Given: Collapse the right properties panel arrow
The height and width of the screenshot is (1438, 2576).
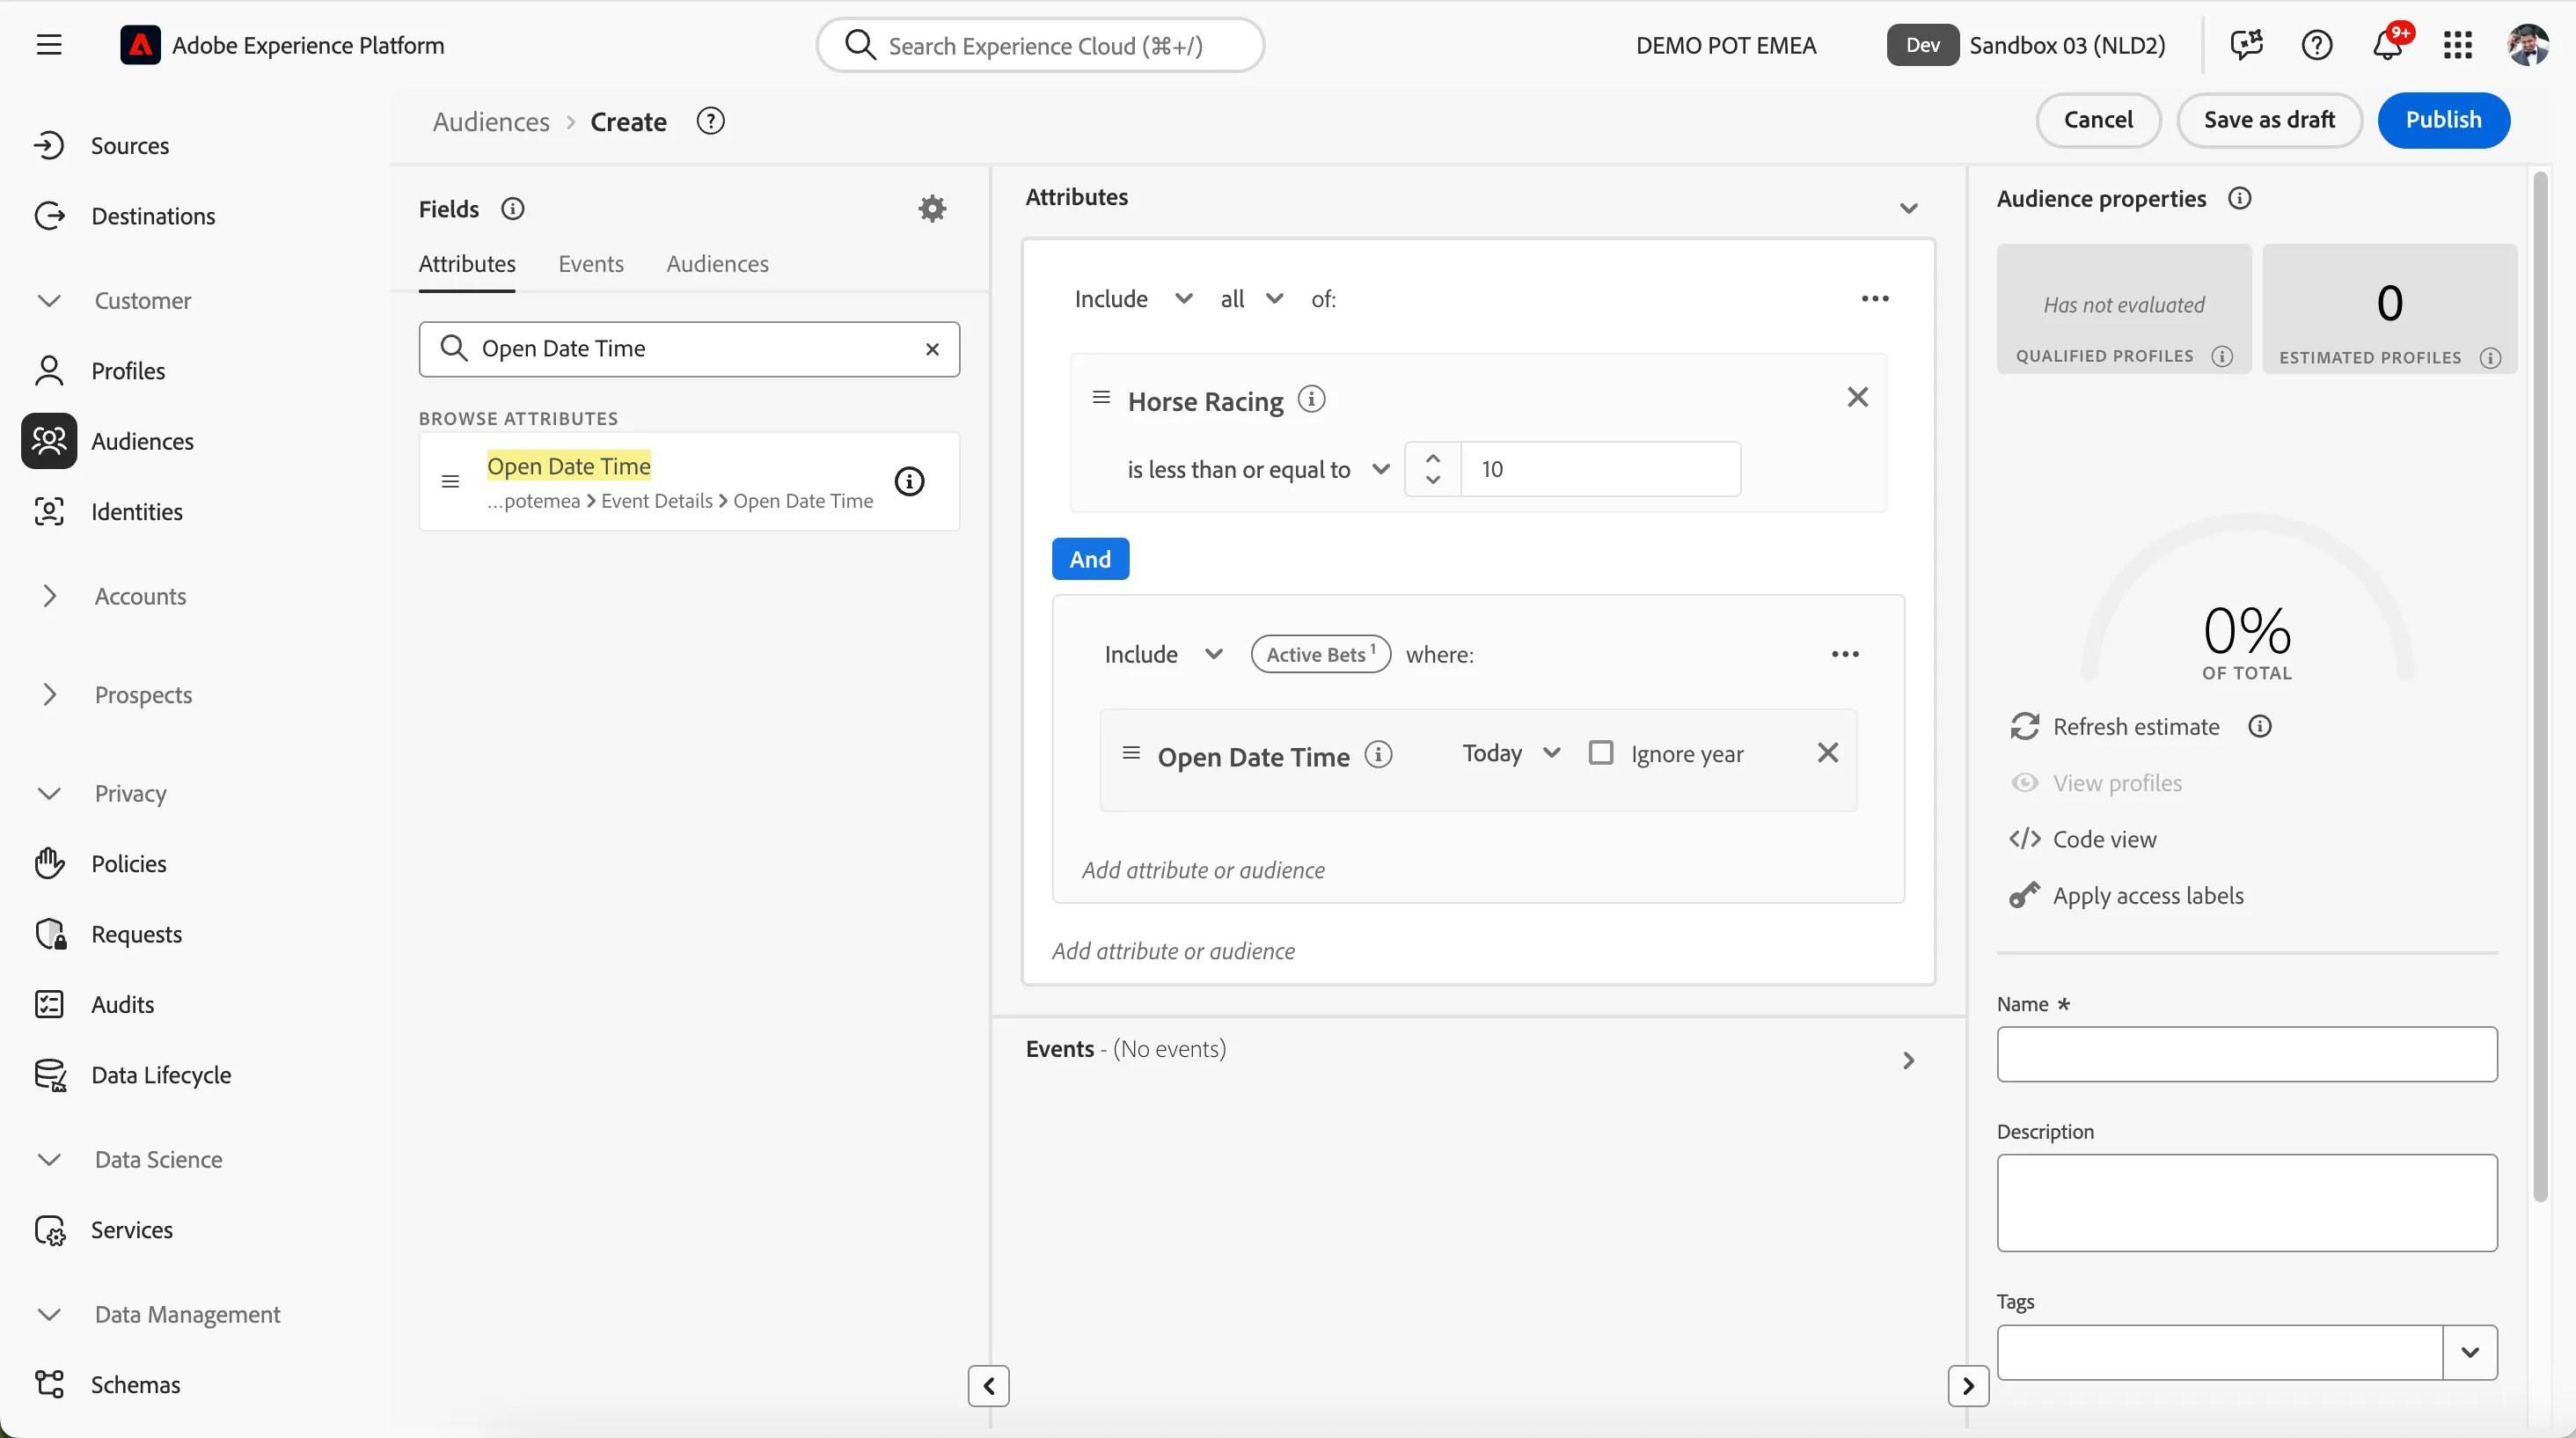Looking at the screenshot, I should [x=1968, y=1386].
